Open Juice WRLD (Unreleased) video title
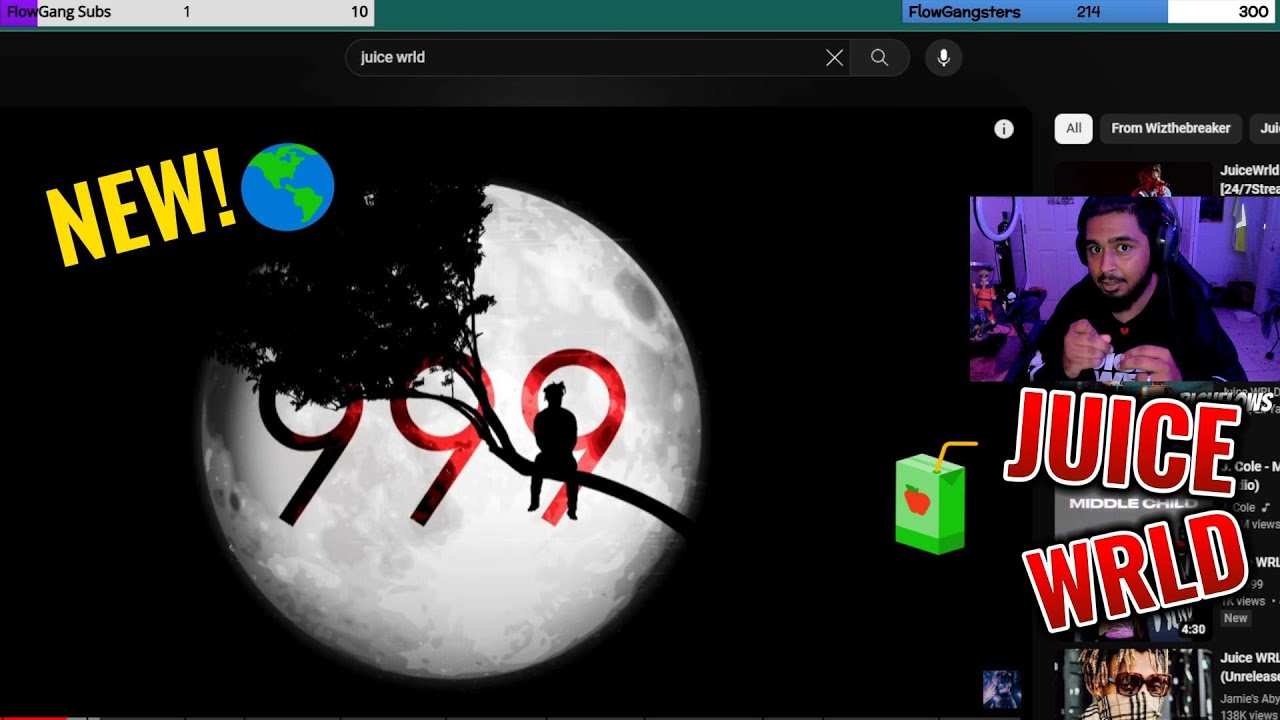This screenshot has width=1280, height=720. (1249, 667)
